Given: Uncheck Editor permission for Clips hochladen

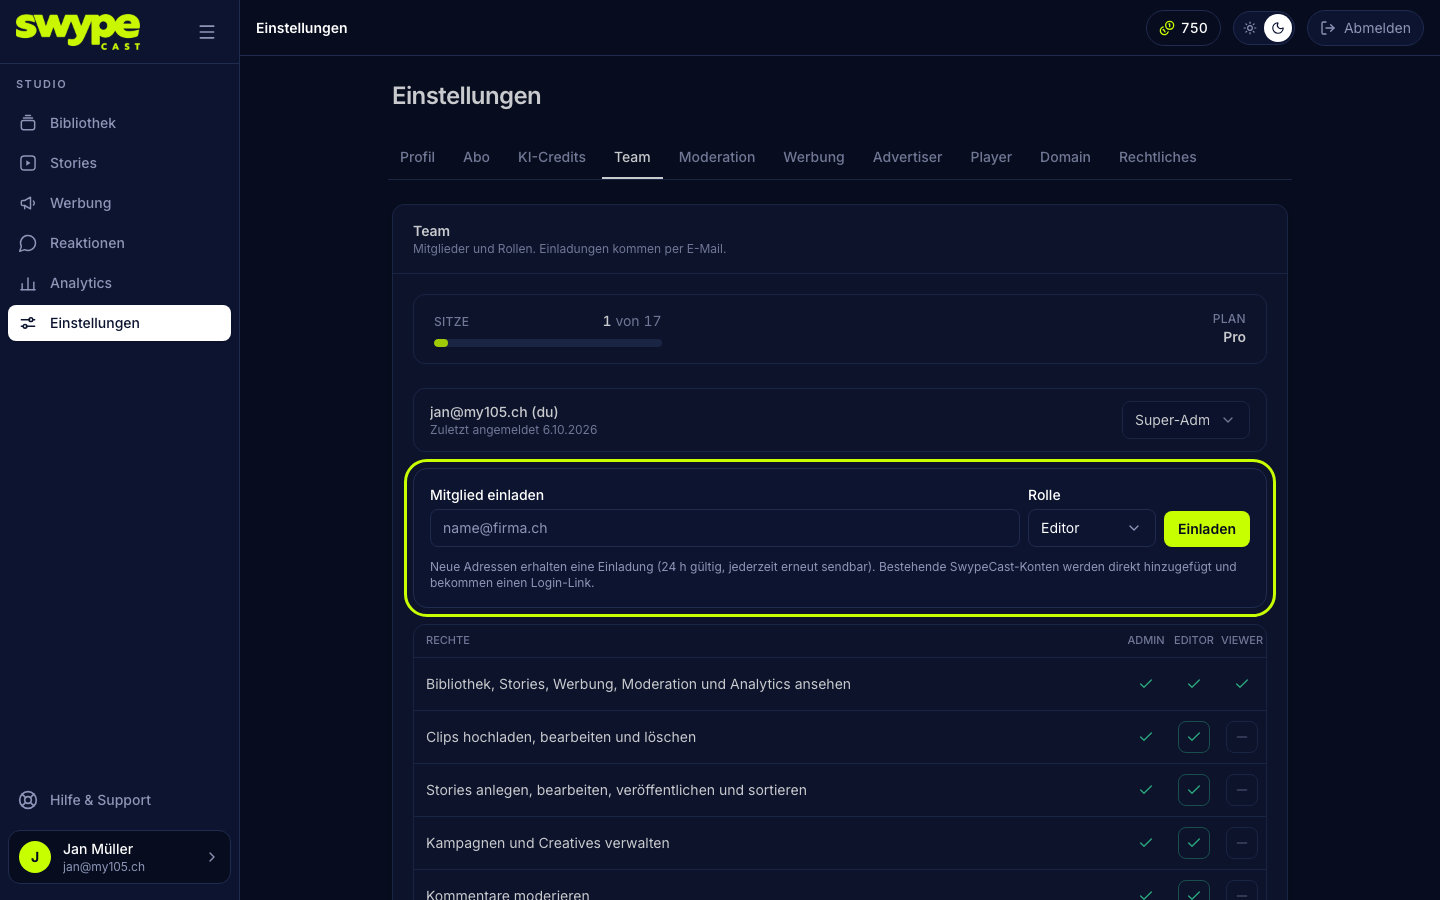Looking at the screenshot, I should click(1194, 737).
